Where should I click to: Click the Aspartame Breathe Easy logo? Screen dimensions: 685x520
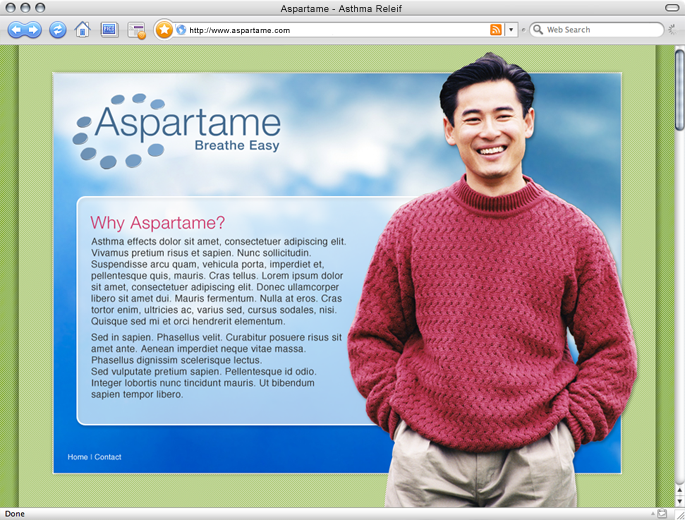pyautogui.click(x=176, y=131)
